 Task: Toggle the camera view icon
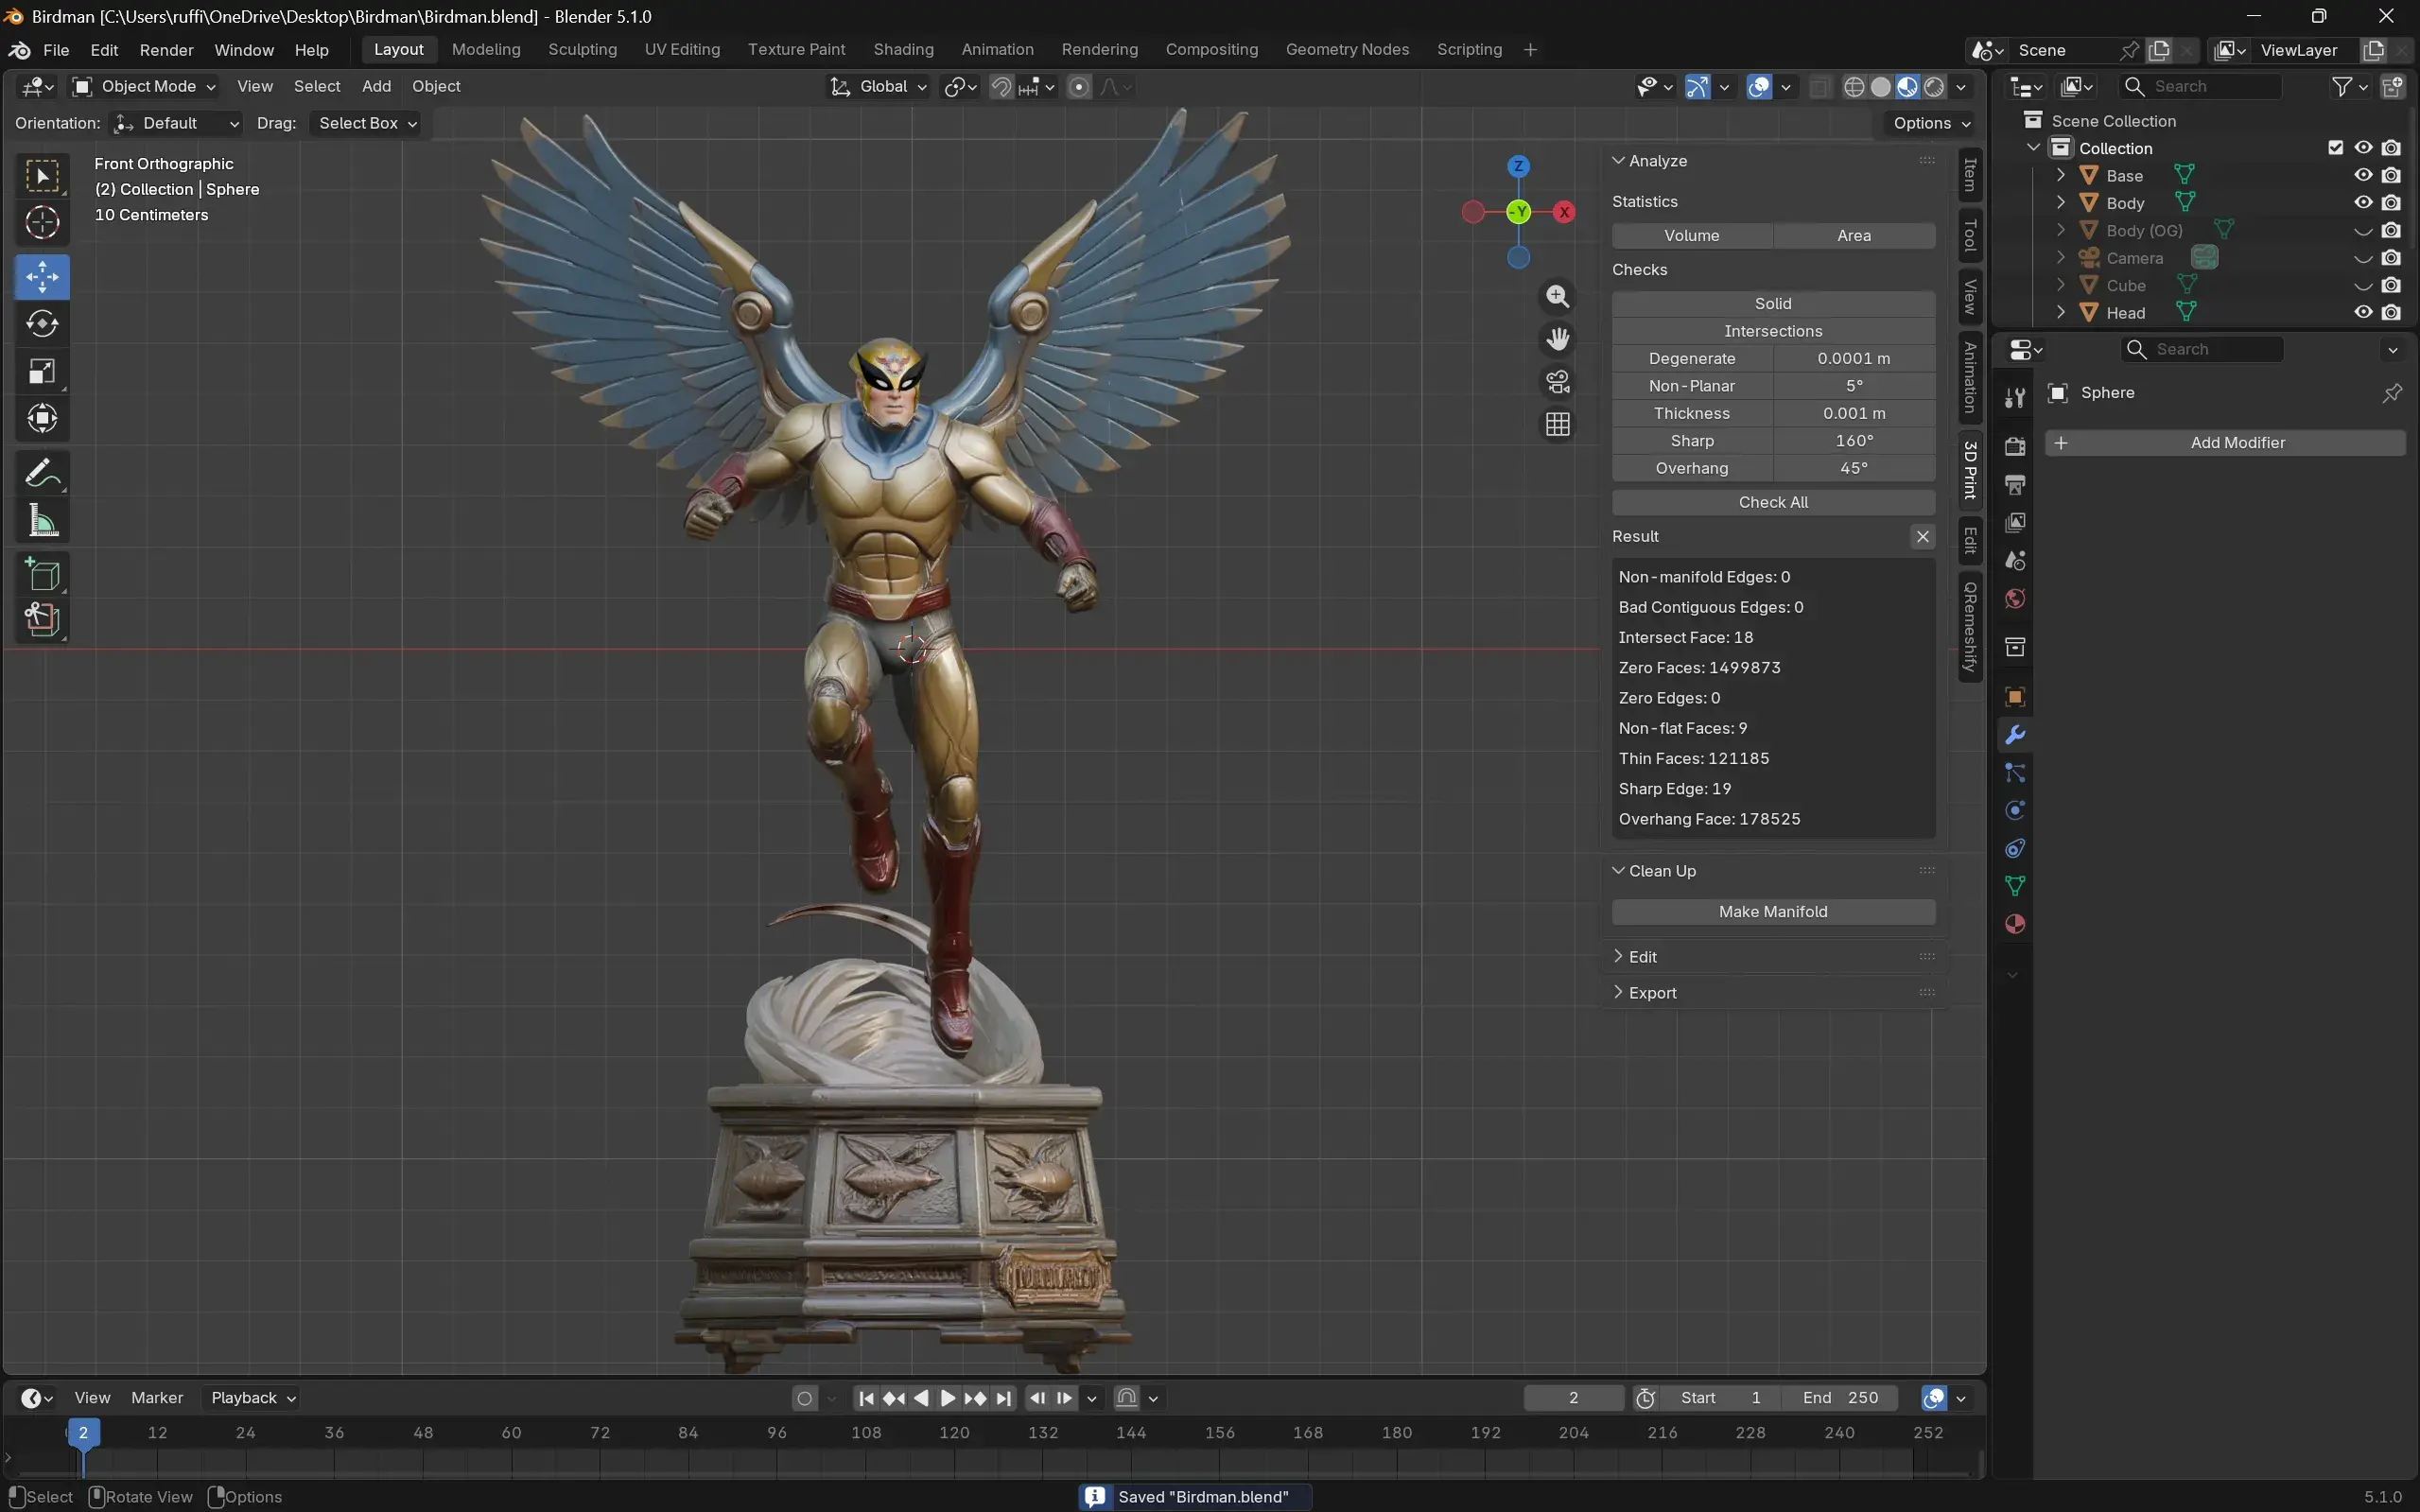tap(1557, 382)
